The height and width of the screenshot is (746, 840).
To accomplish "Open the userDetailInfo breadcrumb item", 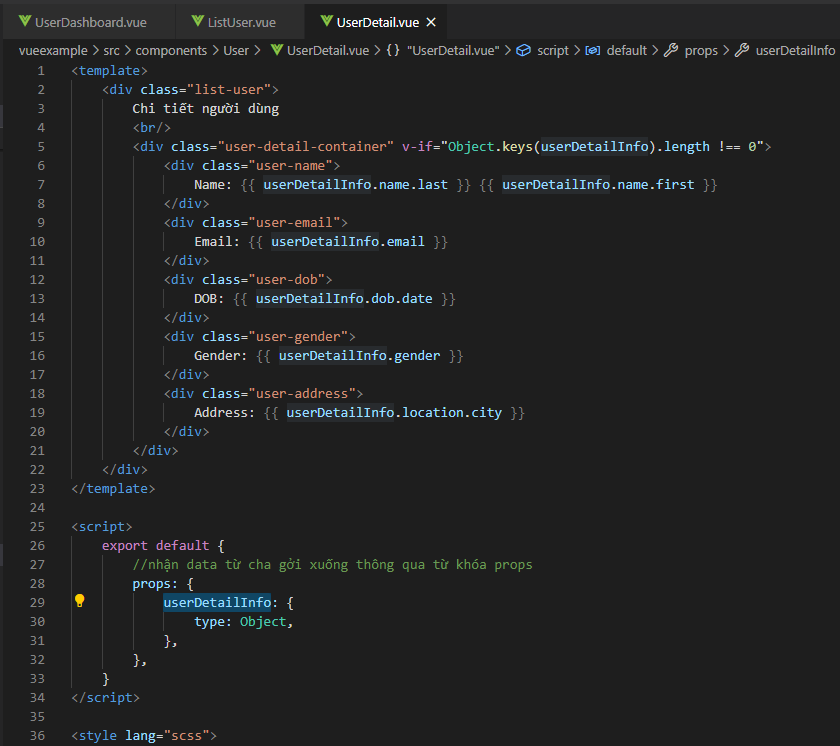I will tap(795, 50).
